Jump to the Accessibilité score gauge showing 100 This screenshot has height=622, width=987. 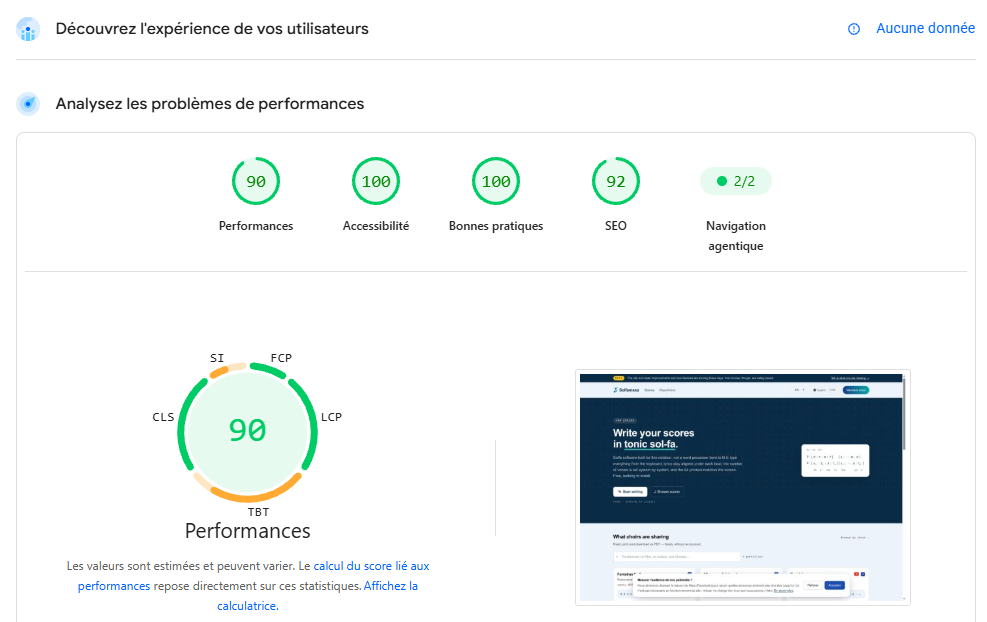[376, 181]
